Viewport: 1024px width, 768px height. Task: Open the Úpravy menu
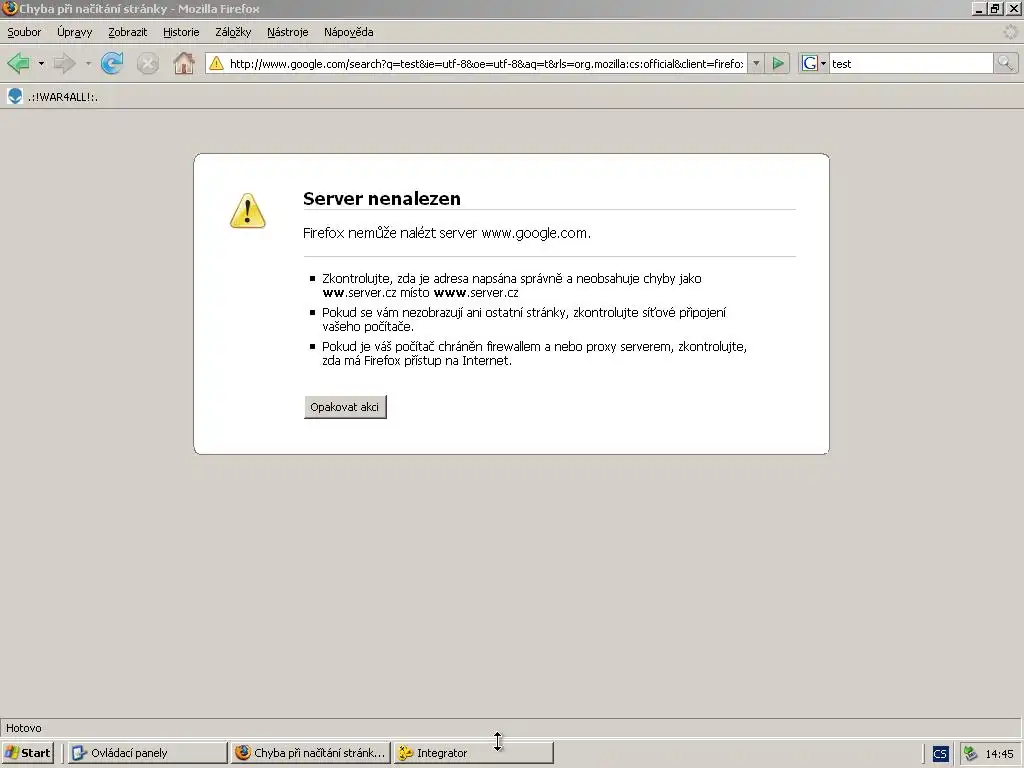(74, 32)
